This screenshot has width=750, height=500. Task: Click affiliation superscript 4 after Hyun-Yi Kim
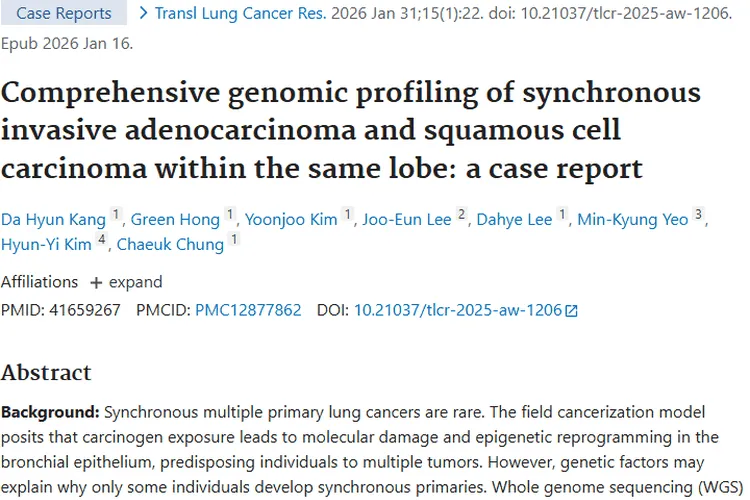(x=101, y=239)
